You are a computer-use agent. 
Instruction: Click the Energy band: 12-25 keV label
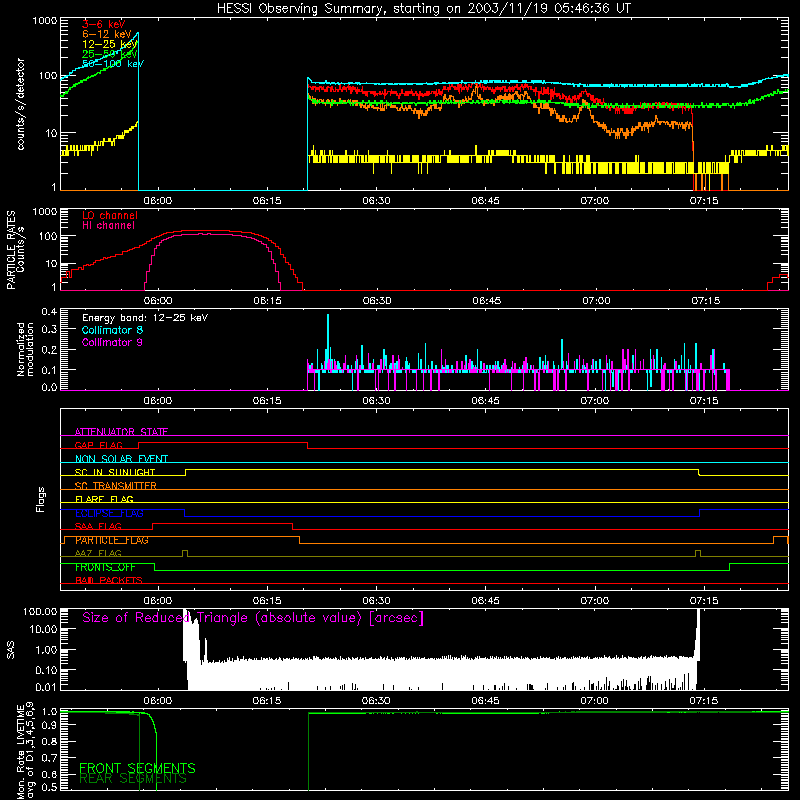145,318
